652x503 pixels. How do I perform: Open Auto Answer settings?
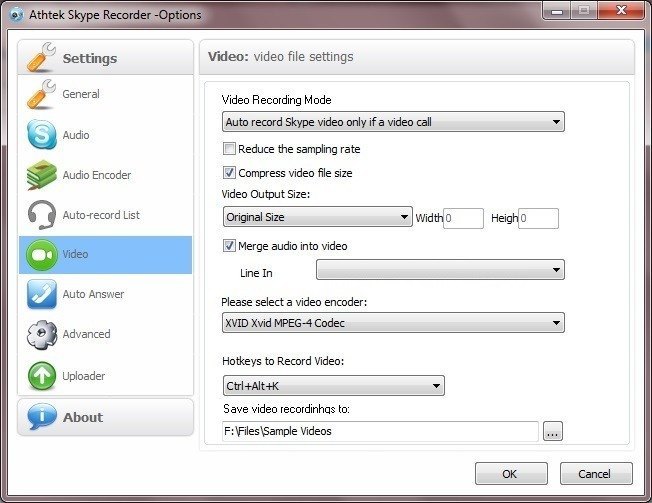(106, 294)
